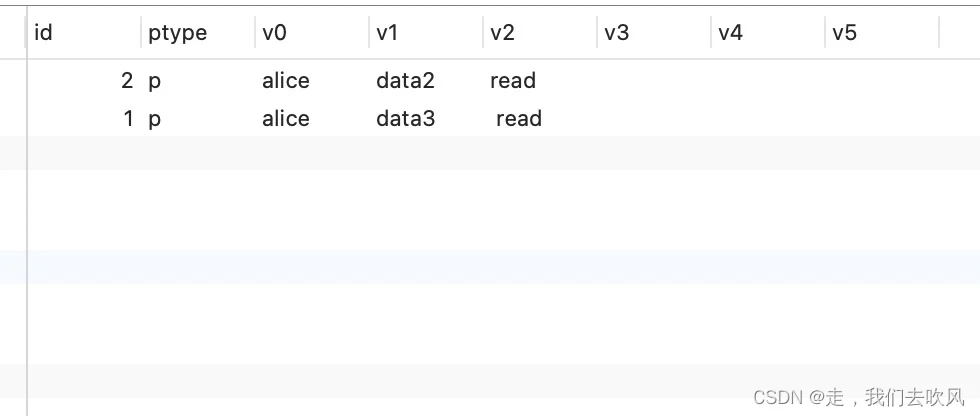
Task: Select the id cell showing 2
Action: [84, 81]
